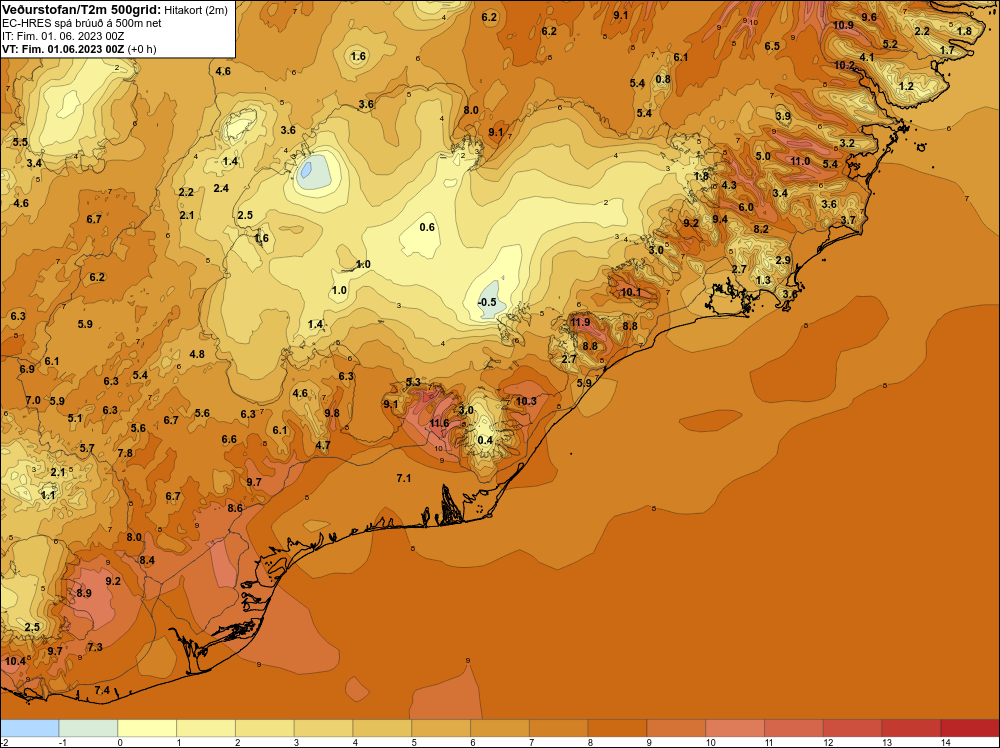The height and width of the screenshot is (748, 1000).
Task: Click the 7.3 temperature value
Action: pos(95,647)
